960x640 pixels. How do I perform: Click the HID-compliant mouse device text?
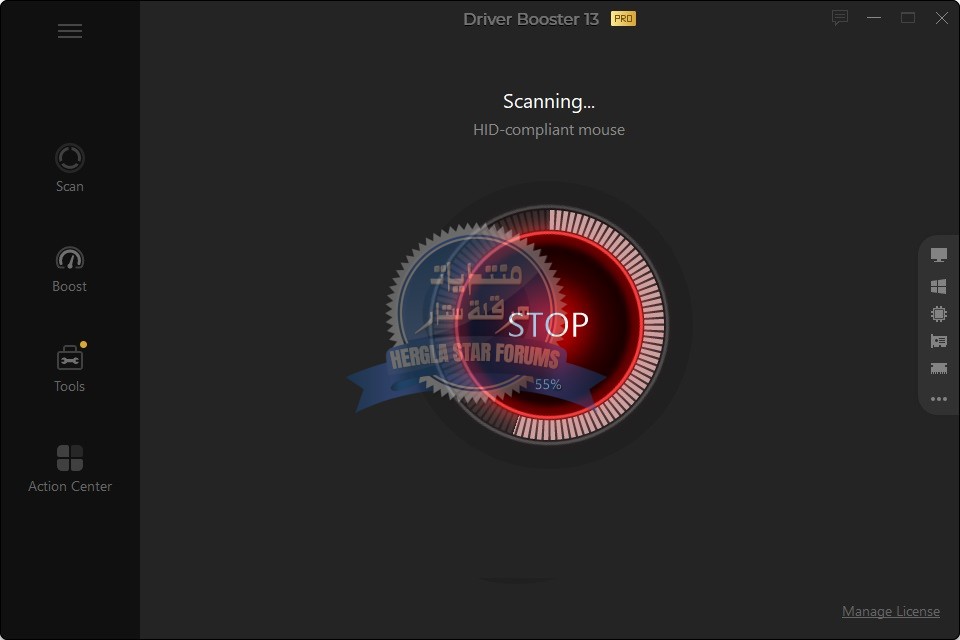(548, 130)
